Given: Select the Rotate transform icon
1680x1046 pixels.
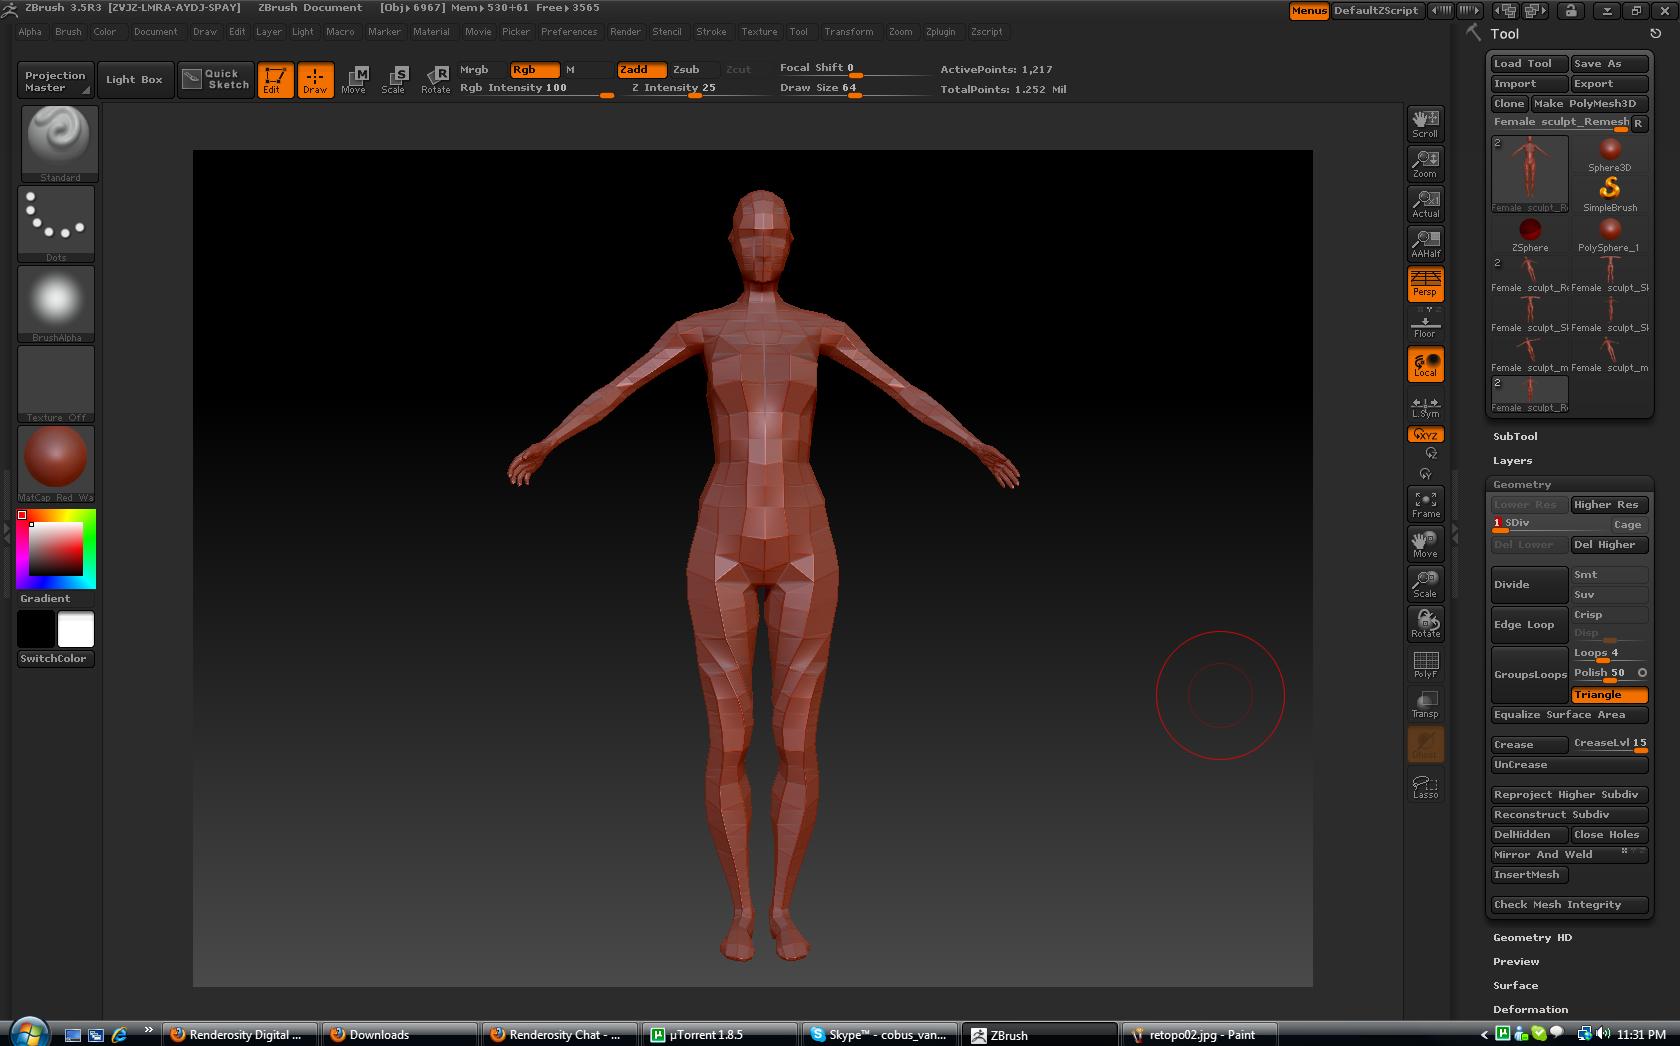Looking at the screenshot, I should [x=435, y=80].
